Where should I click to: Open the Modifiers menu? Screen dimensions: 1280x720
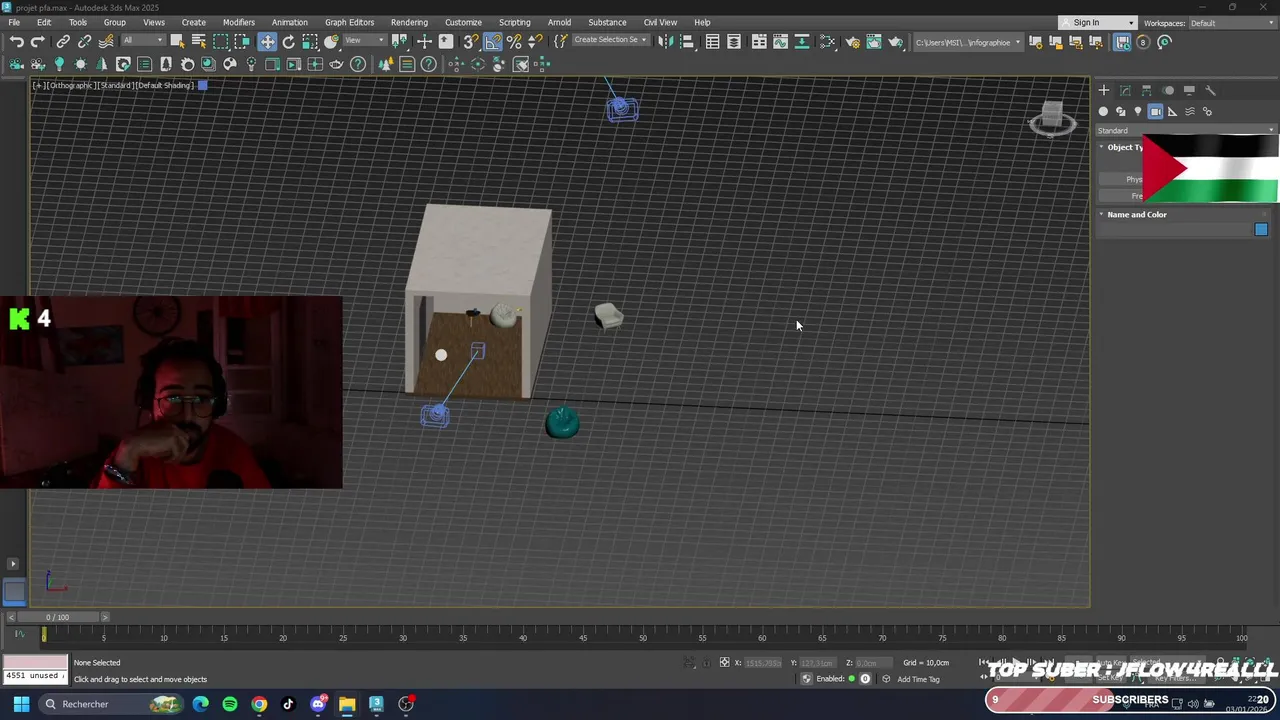(238, 22)
